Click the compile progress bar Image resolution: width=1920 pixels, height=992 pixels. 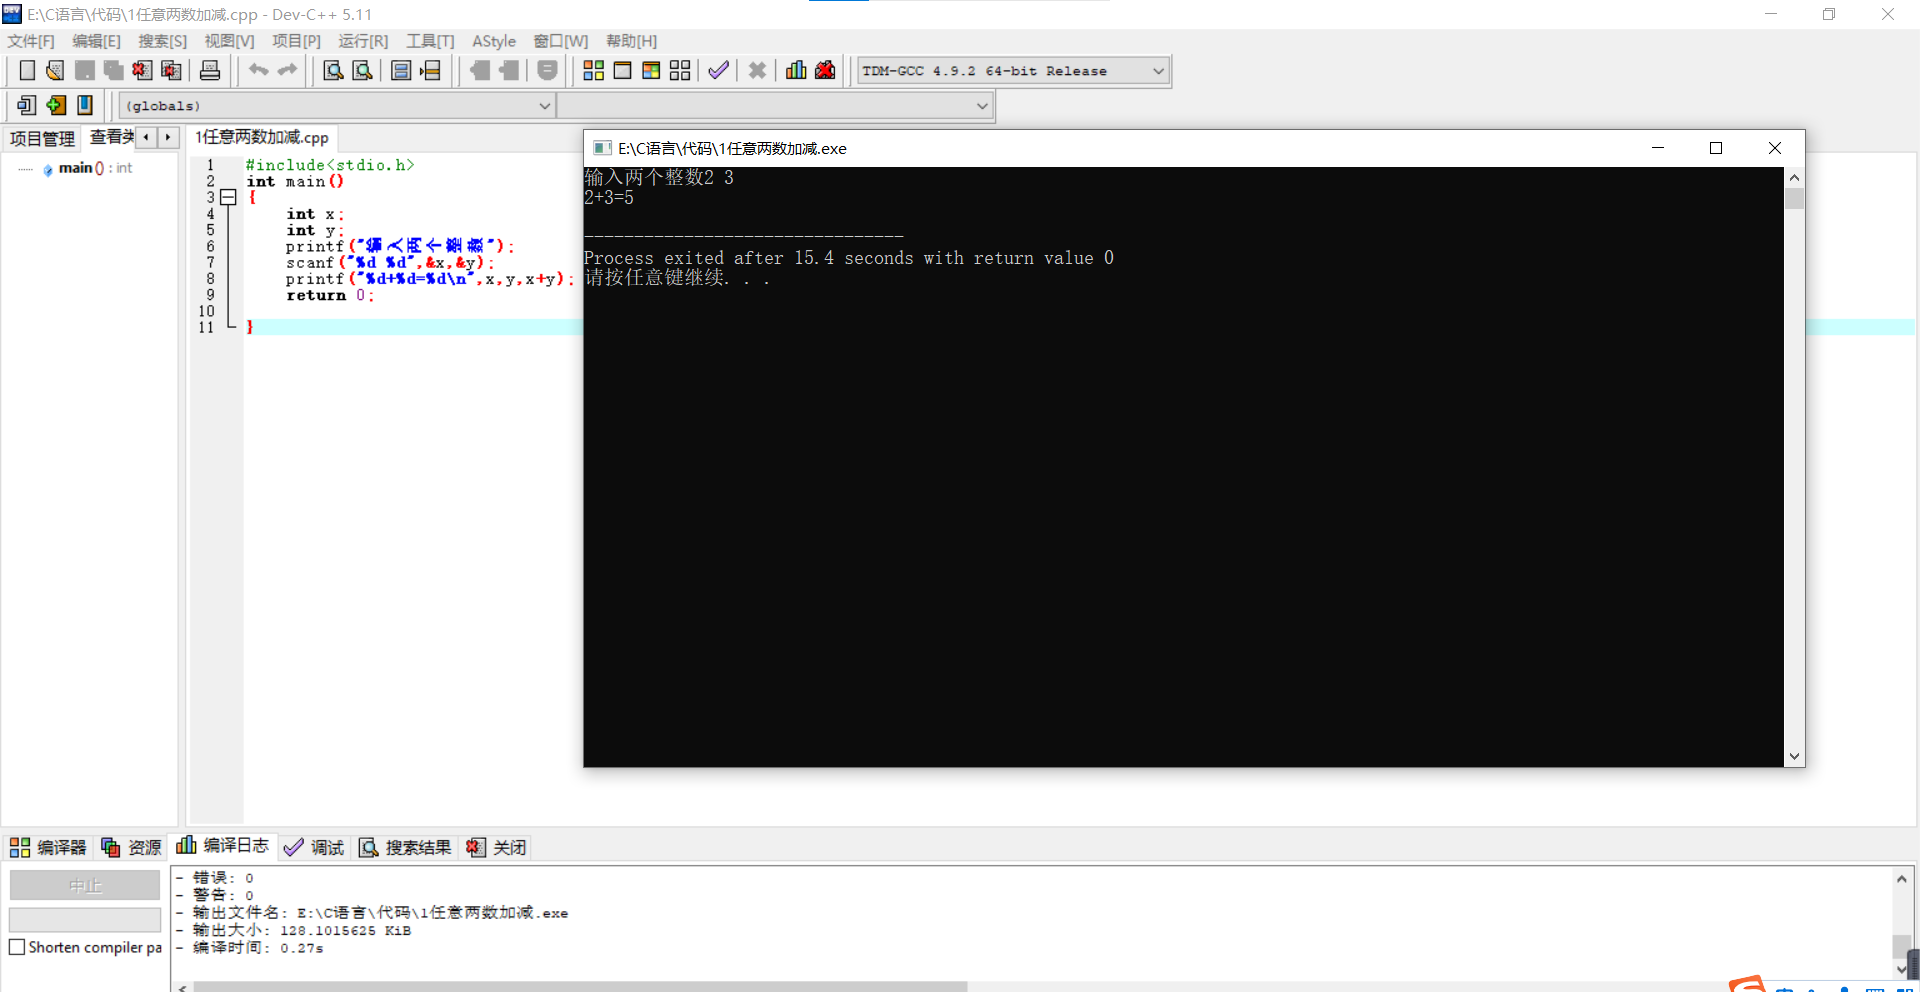point(85,920)
